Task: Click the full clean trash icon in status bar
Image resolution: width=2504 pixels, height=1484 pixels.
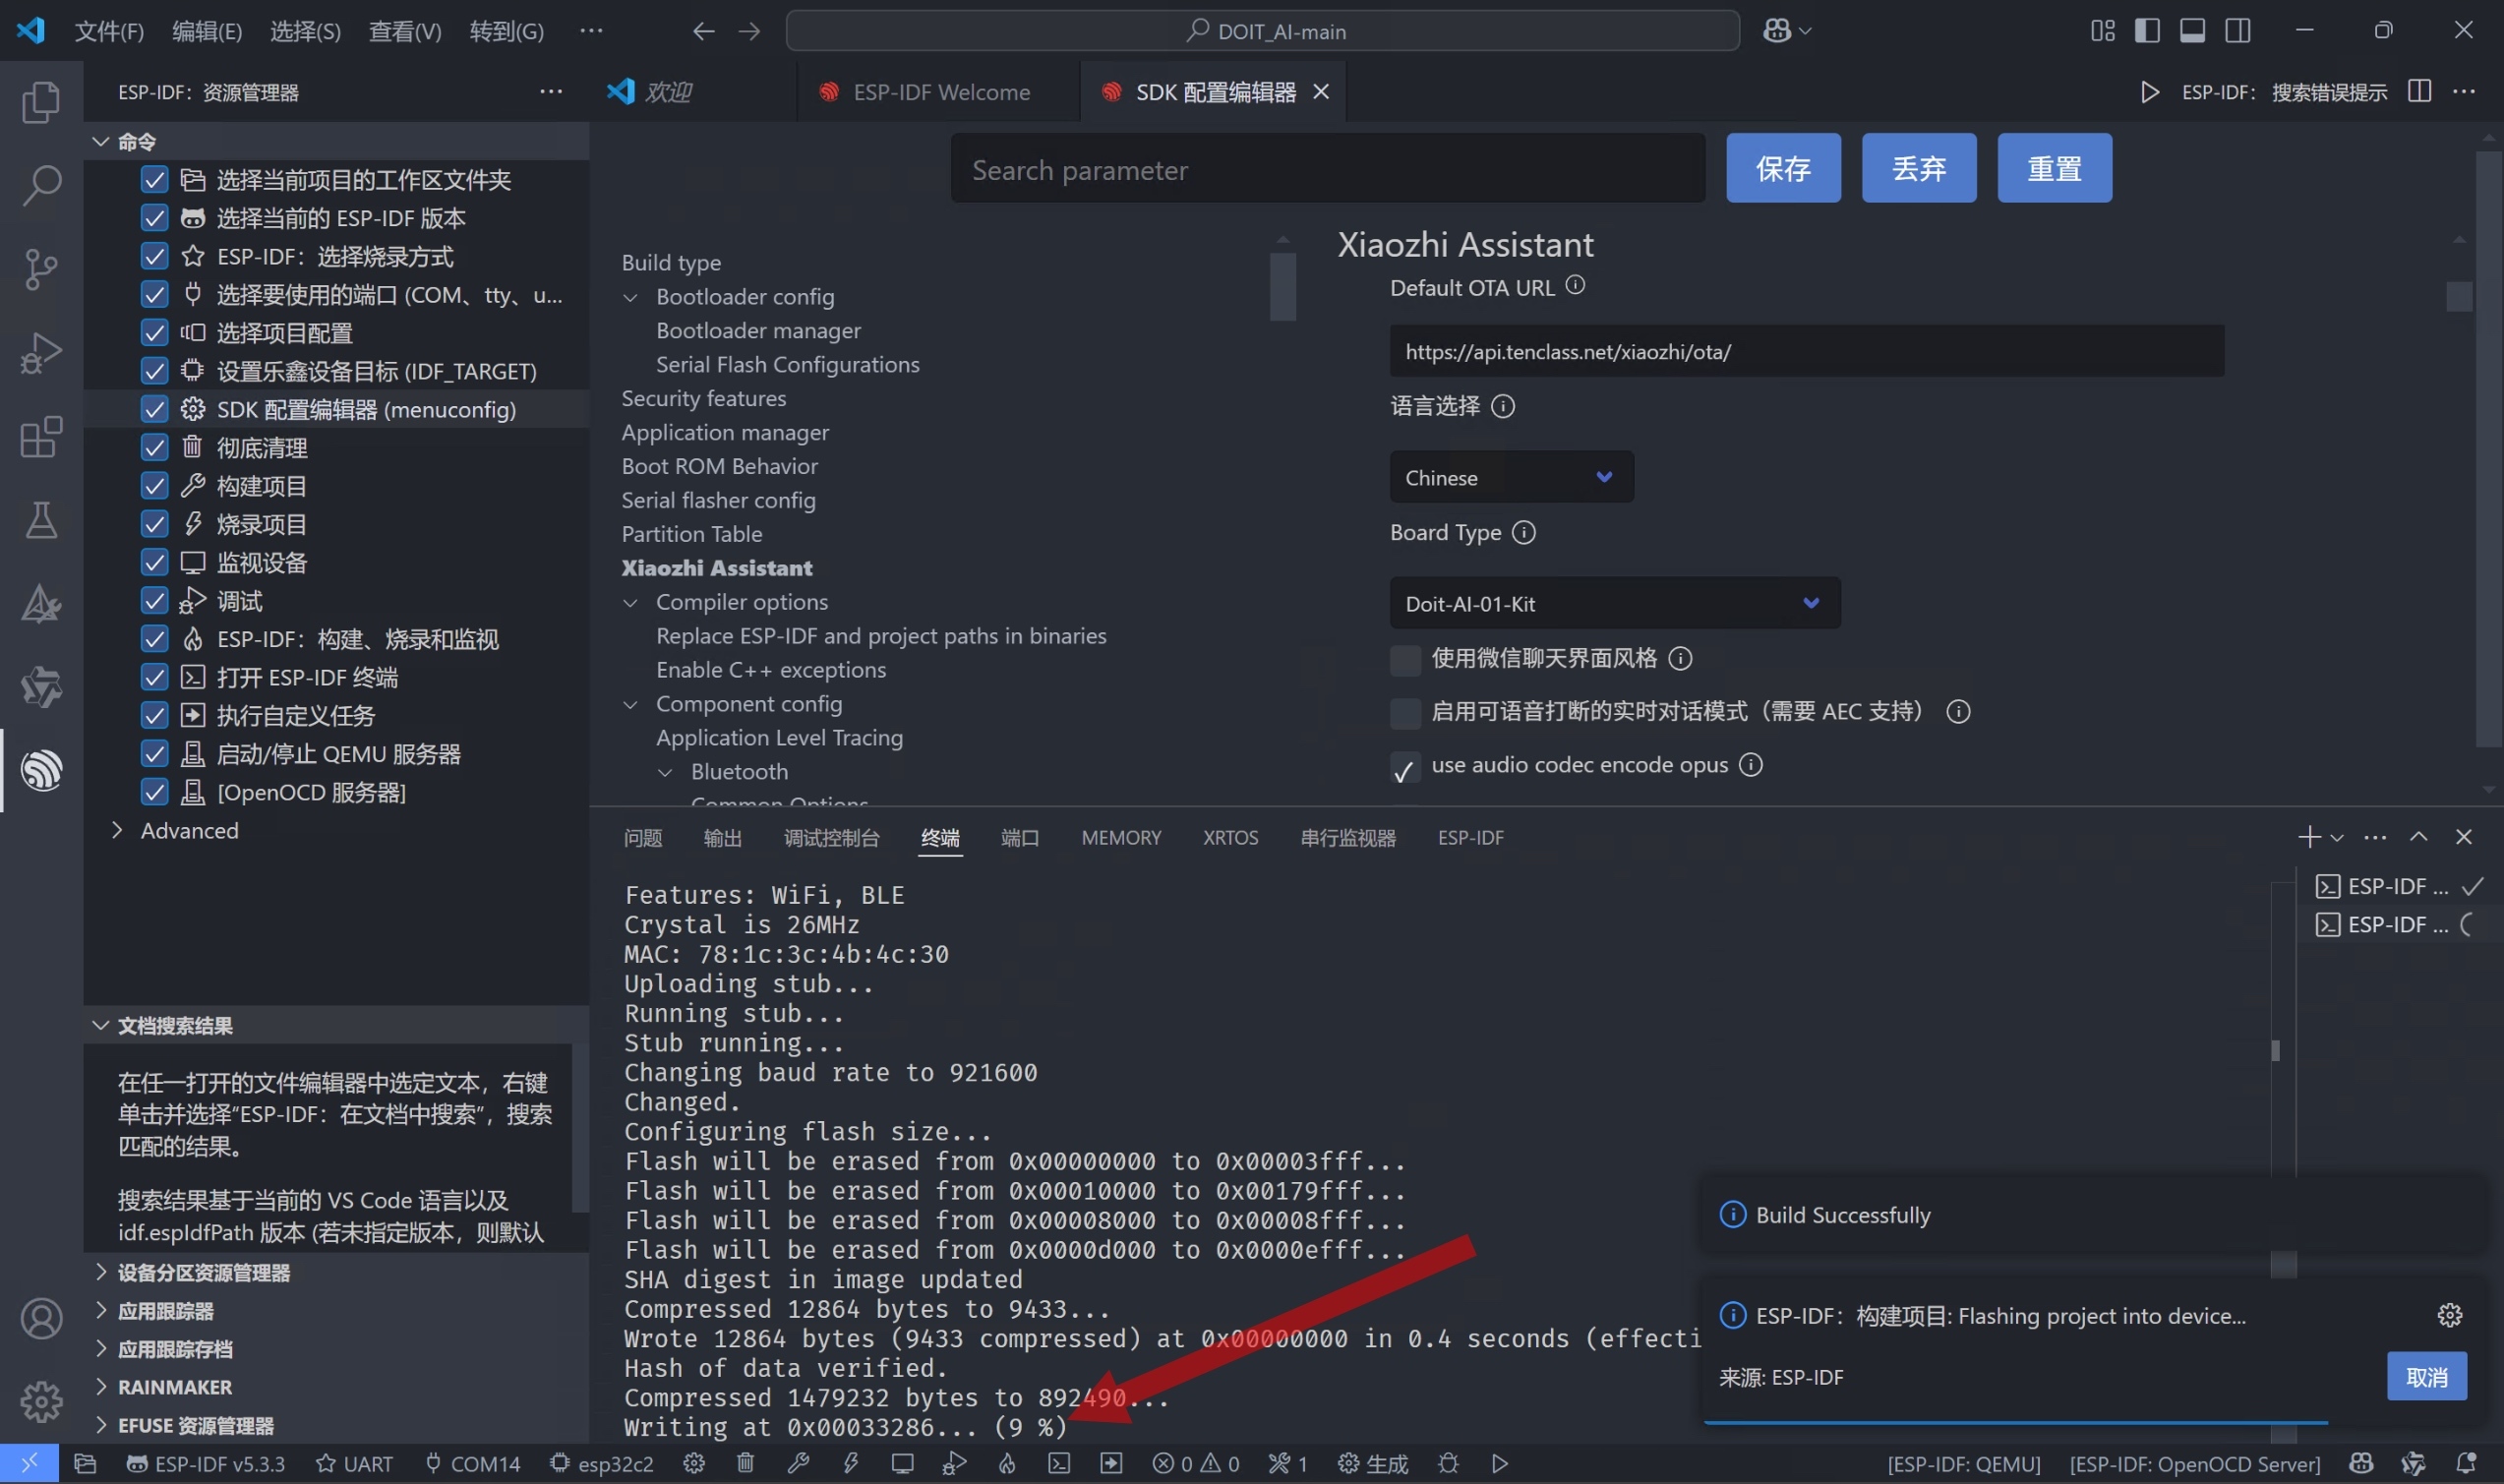Action: click(x=745, y=1463)
